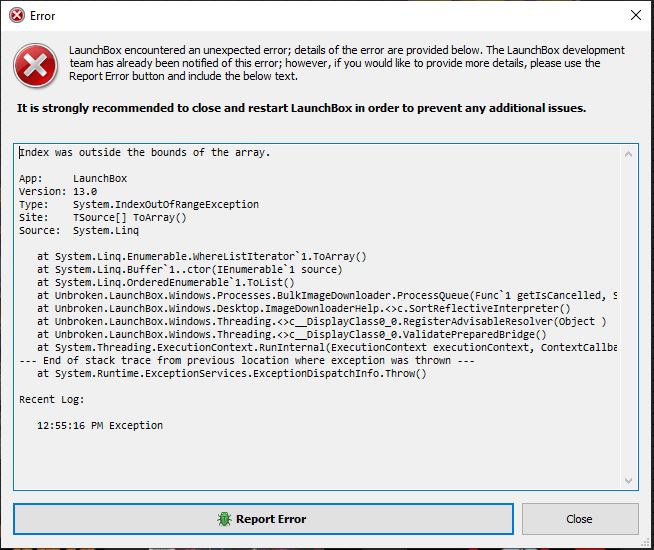Click the "App: LaunchBox" line
The height and width of the screenshot is (550, 654).
pos(73,178)
